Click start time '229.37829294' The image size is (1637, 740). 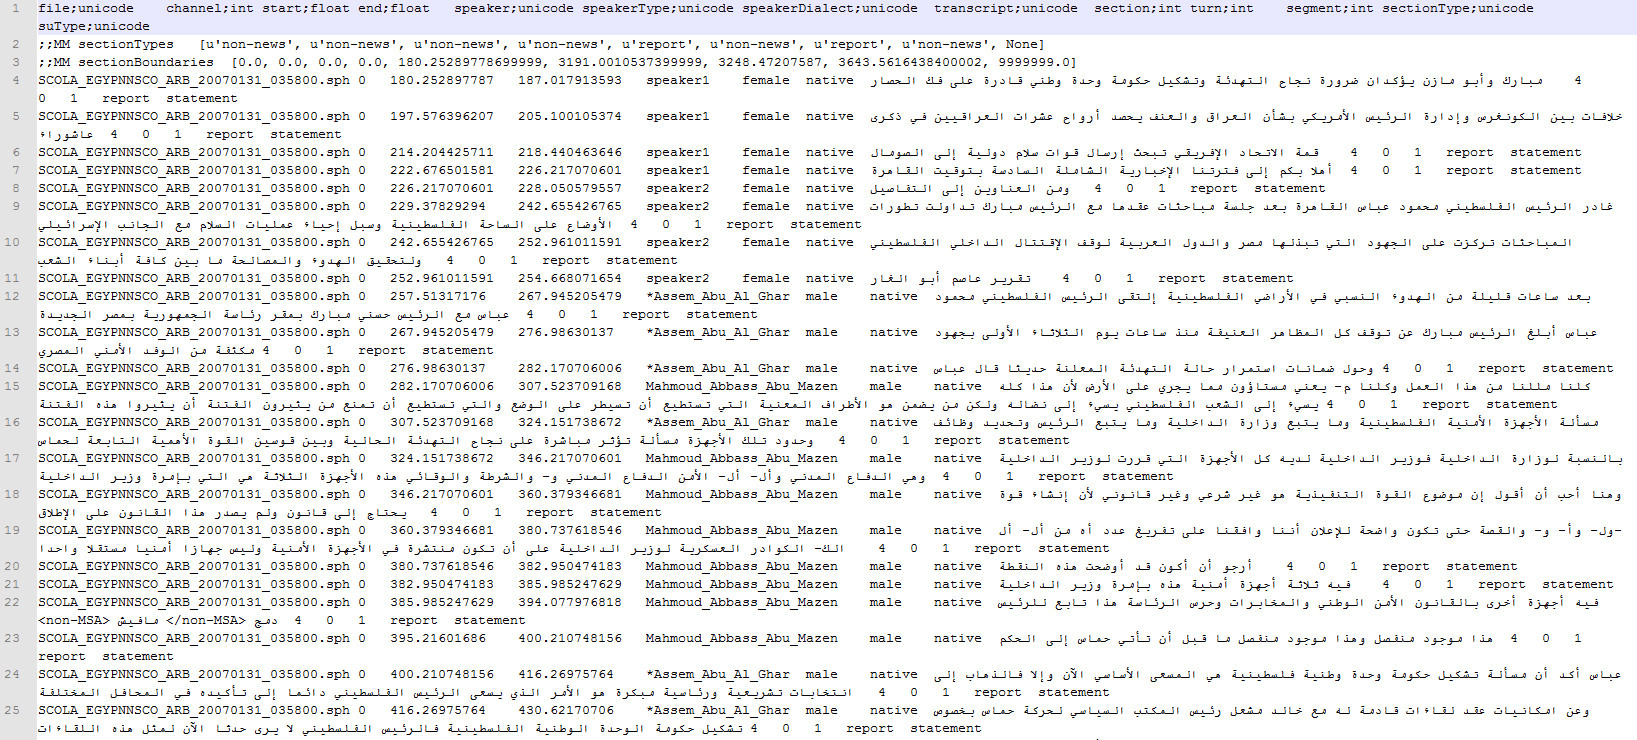pyautogui.click(x=438, y=206)
